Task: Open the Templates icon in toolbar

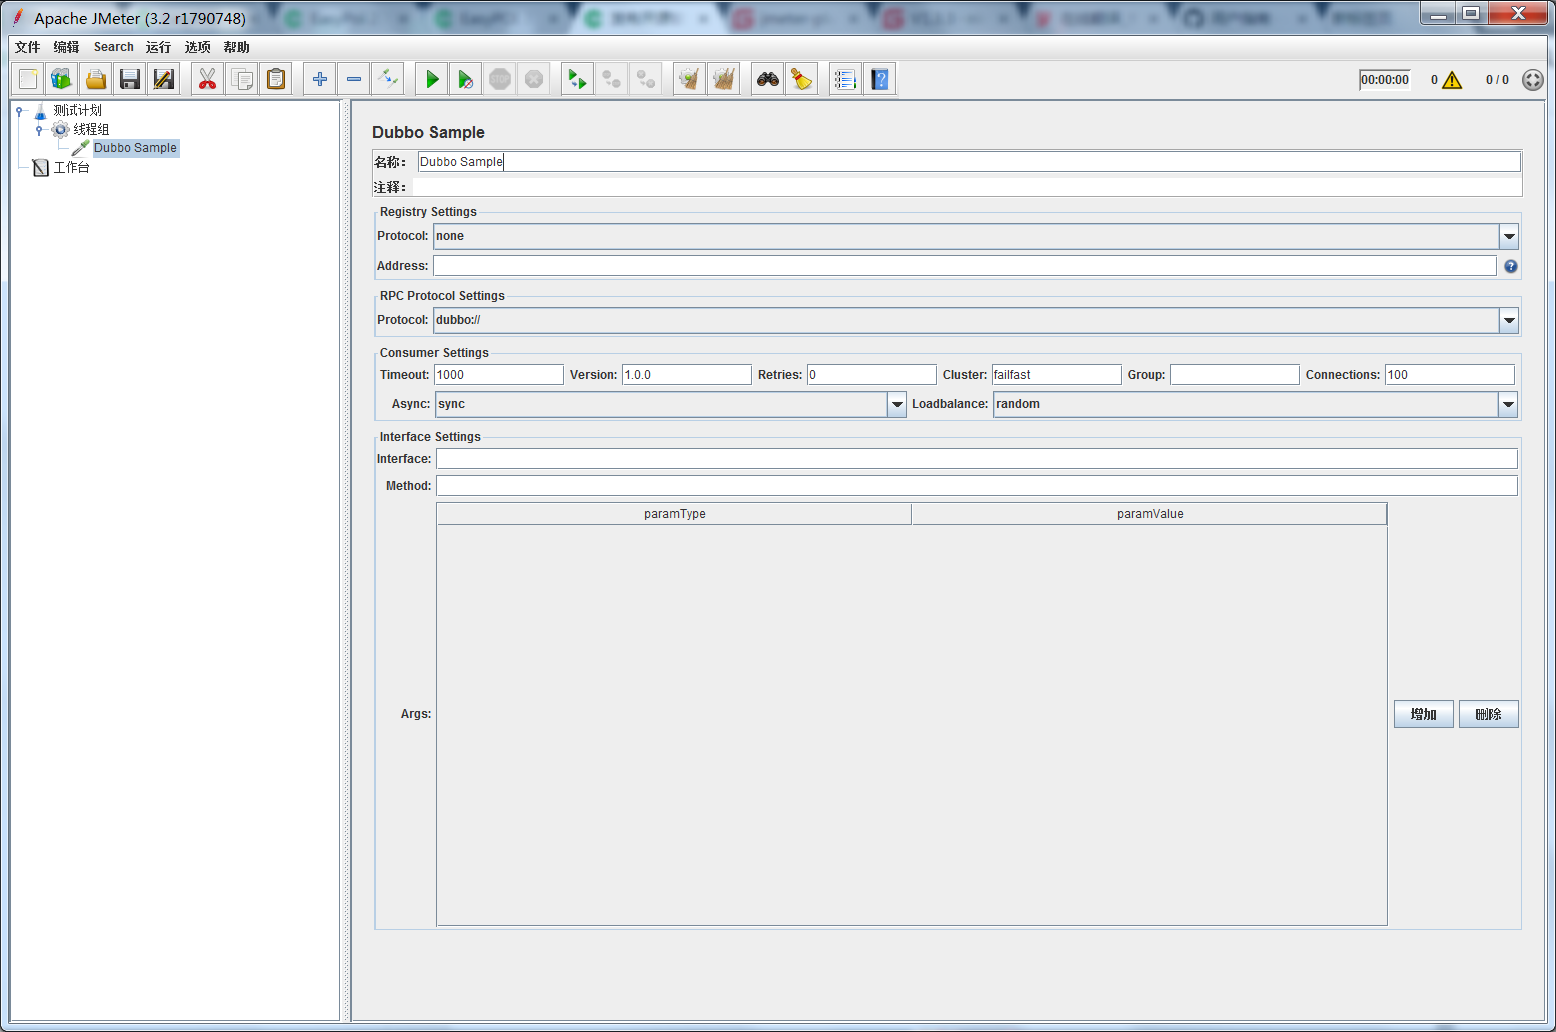Action: [x=62, y=79]
